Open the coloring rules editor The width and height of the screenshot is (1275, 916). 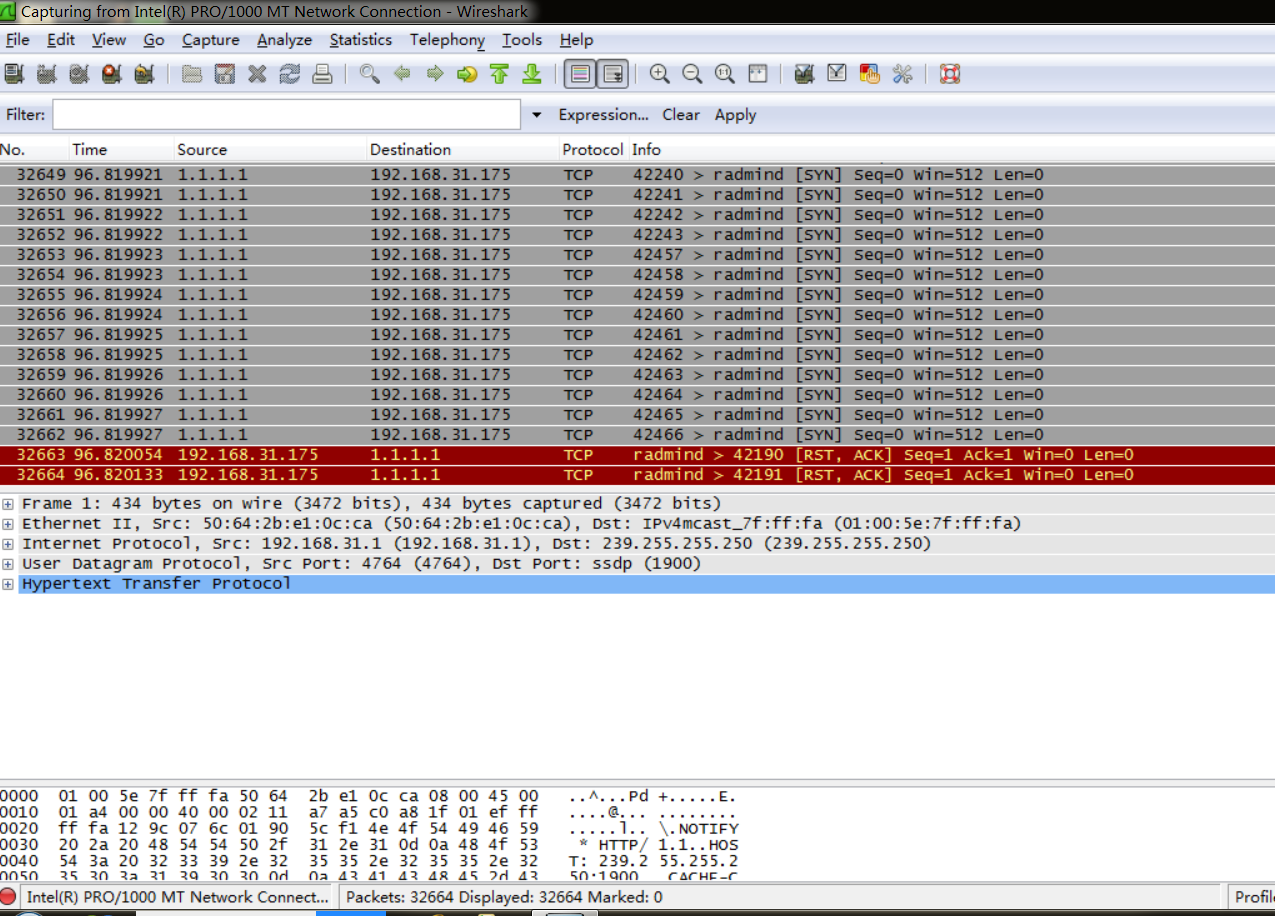(x=869, y=73)
